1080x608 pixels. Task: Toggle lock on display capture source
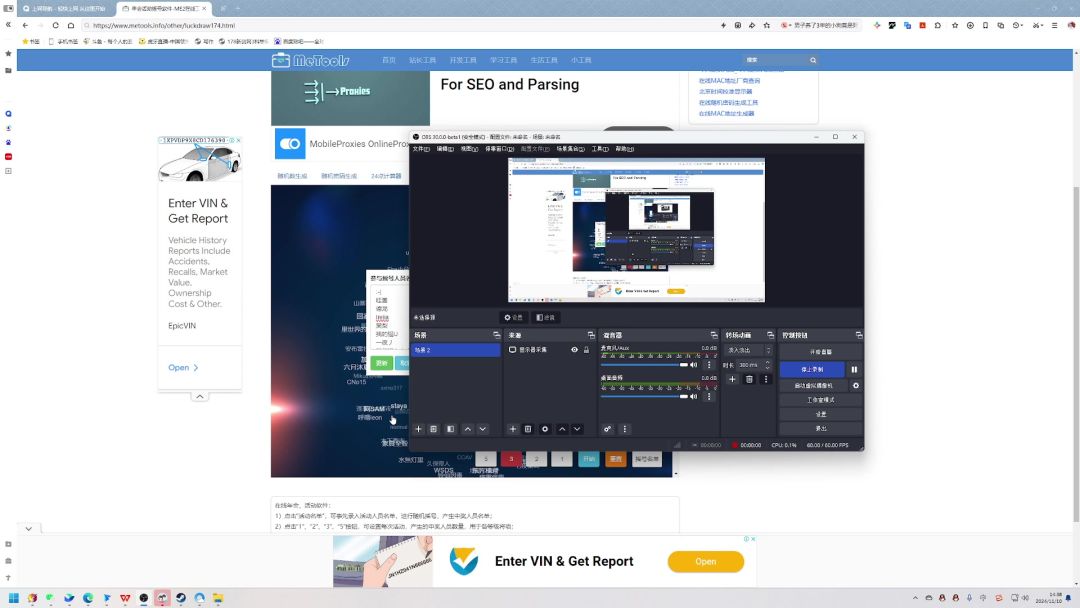[586, 350]
